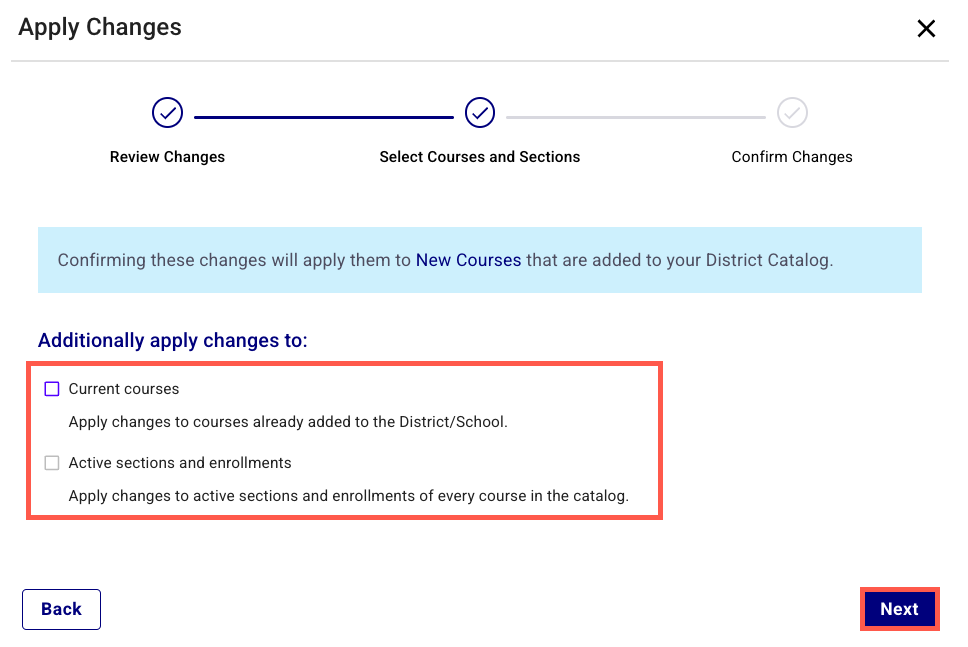Tick the Active sections and enrollments checkbox
This screenshot has height=647, width=968.
(x=52, y=463)
